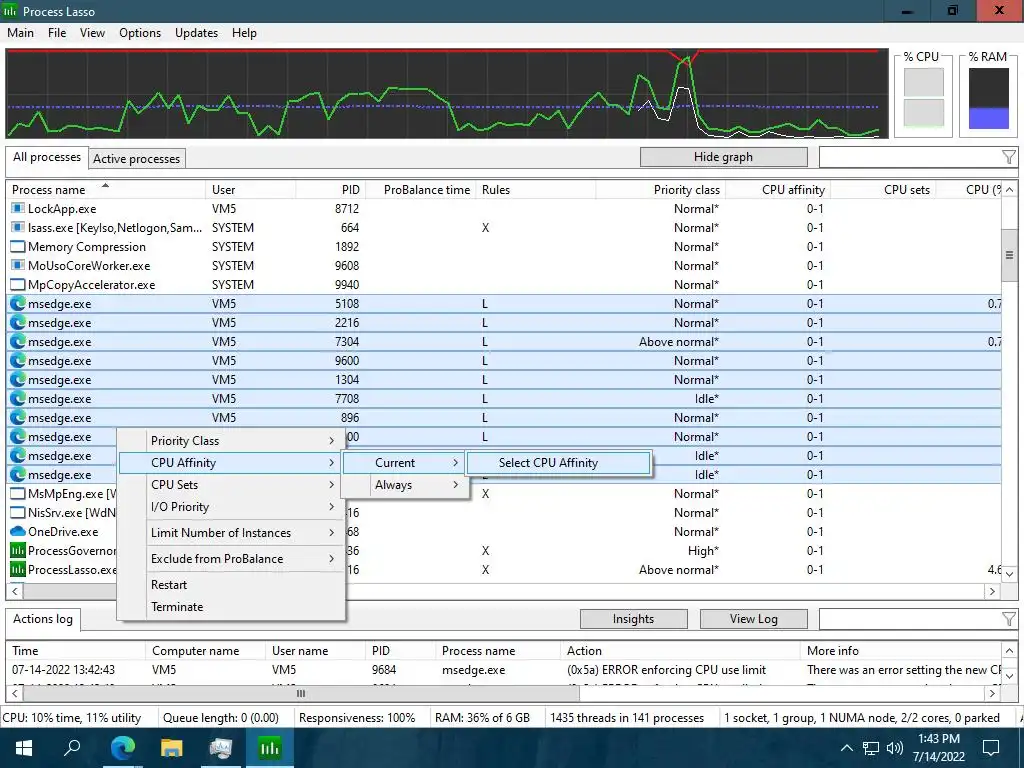Image resolution: width=1024 pixels, height=768 pixels.
Task: Launch Microsoft Edge from the taskbar
Action: (x=122, y=748)
